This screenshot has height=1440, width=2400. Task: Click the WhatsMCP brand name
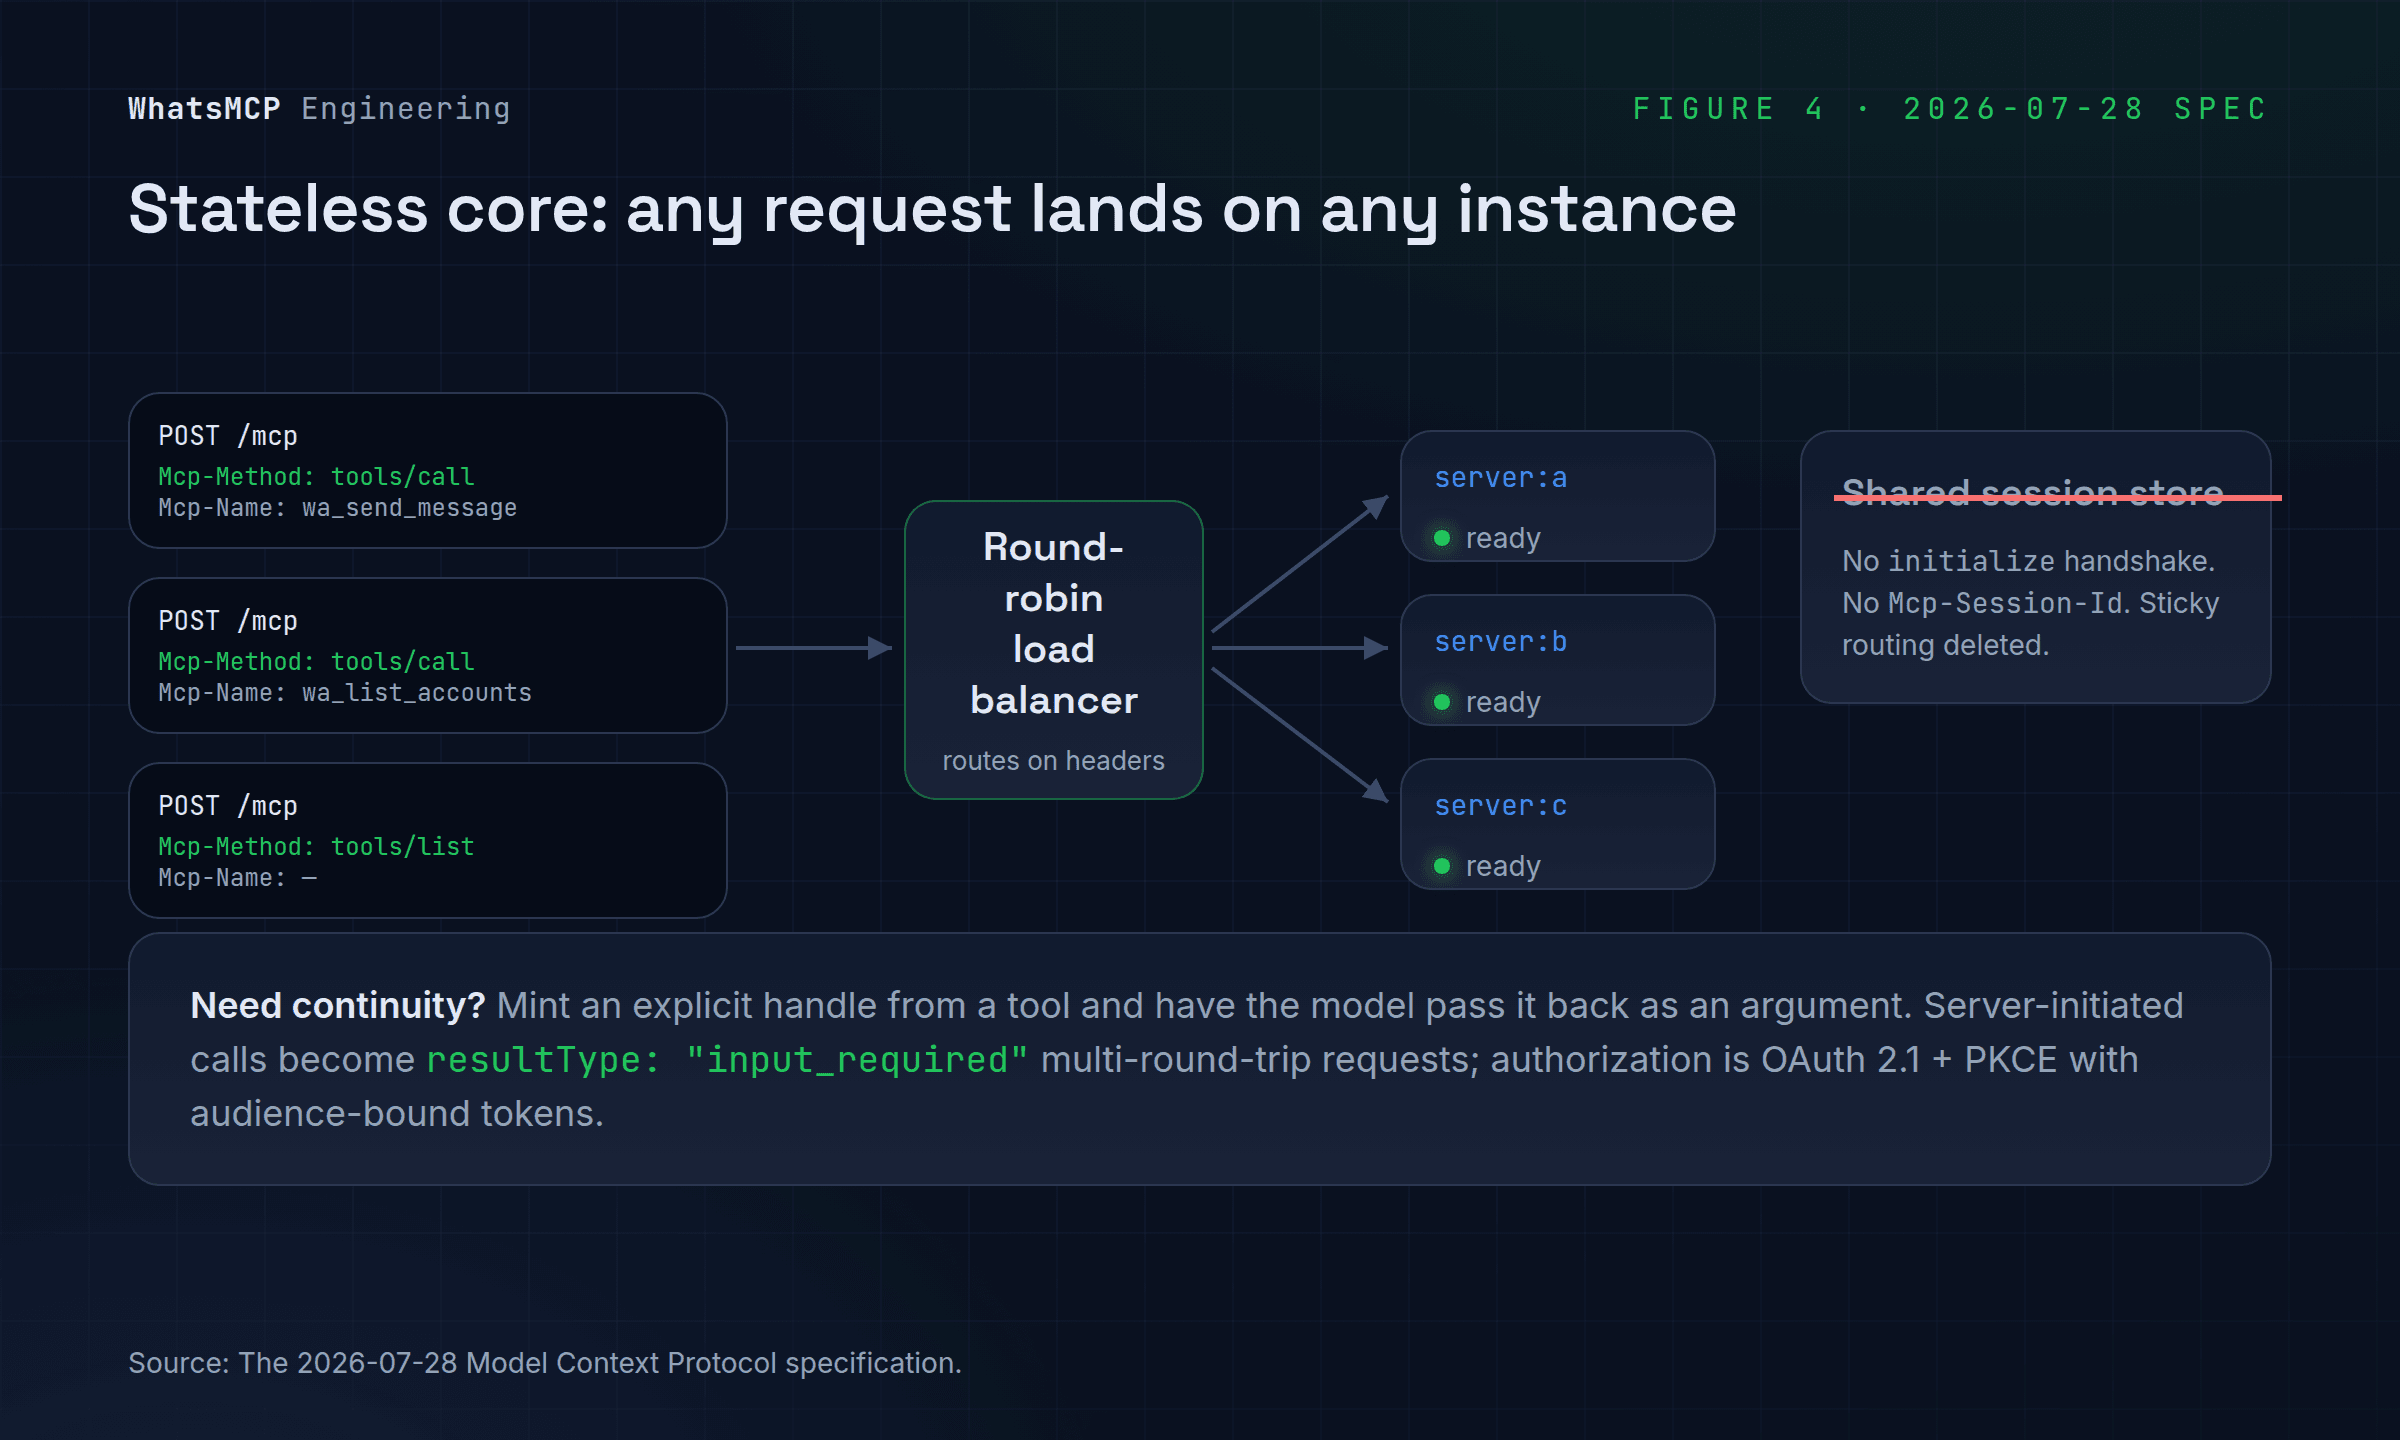205,108
